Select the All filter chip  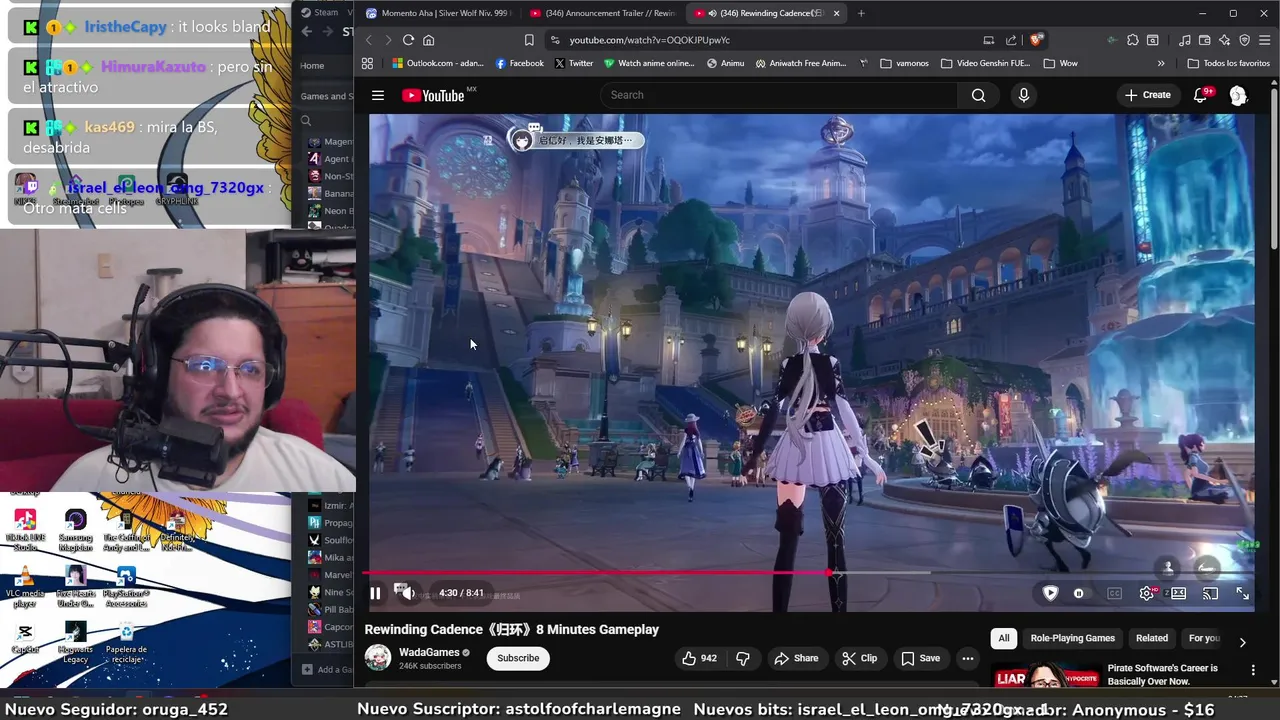[x=1004, y=638]
